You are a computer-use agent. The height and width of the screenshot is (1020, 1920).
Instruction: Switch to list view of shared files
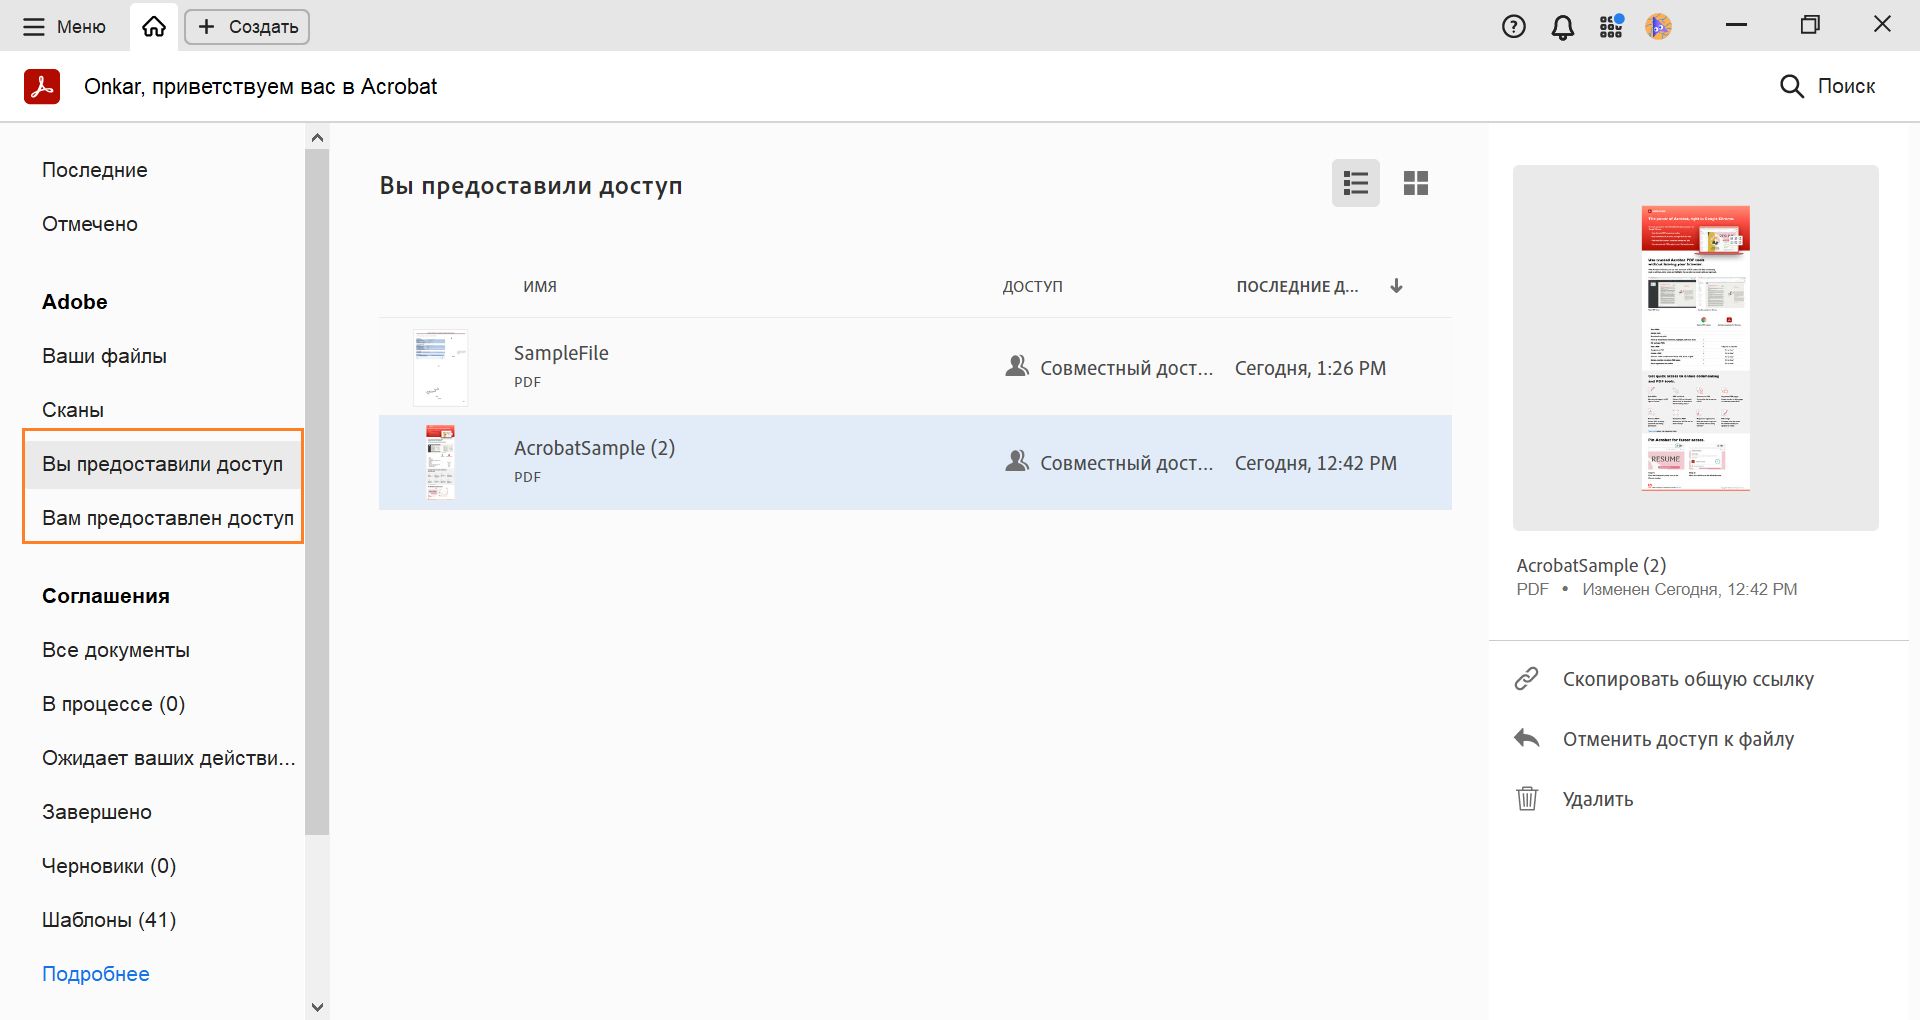click(1356, 184)
